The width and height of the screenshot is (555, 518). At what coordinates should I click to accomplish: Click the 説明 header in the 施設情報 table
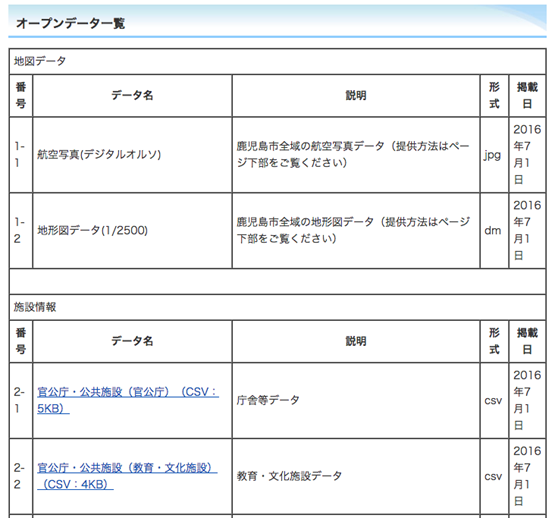[356, 341]
